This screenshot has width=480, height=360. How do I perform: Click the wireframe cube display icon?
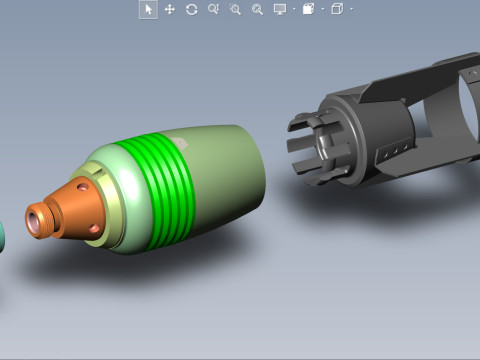[x=337, y=9]
